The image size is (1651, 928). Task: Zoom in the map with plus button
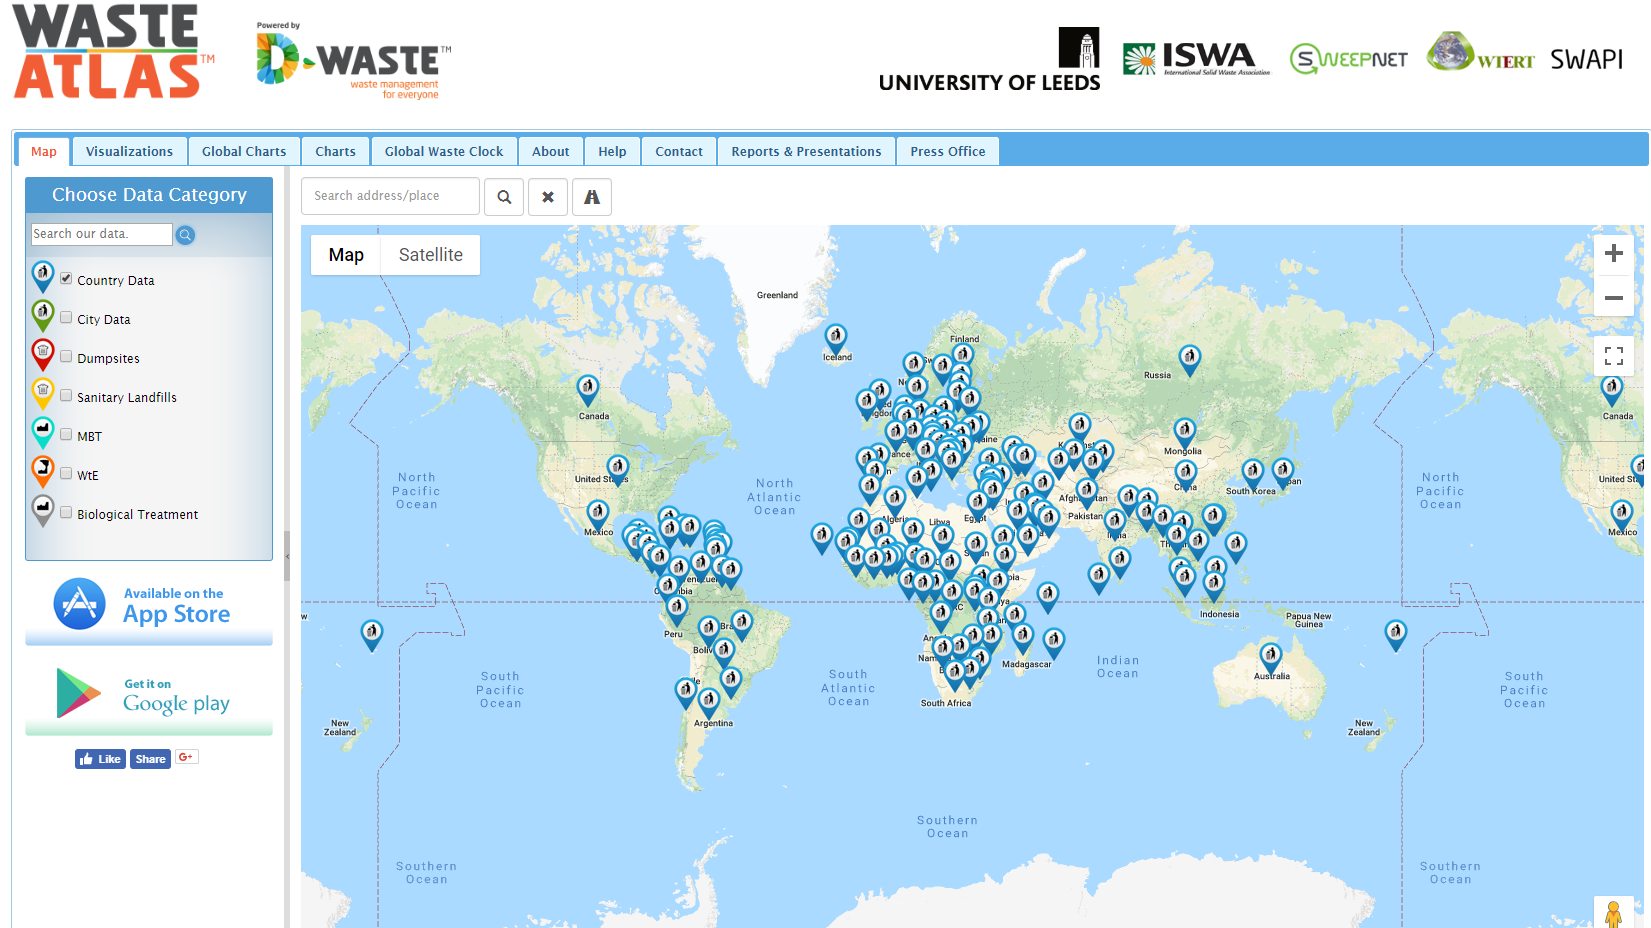[x=1613, y=254]
